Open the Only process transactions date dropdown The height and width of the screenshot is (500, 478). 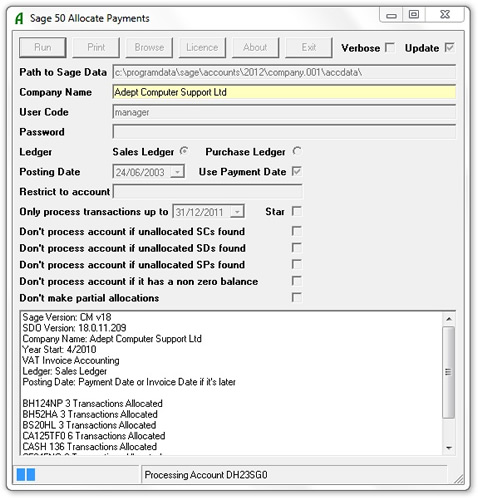click(x=237, y=212)
